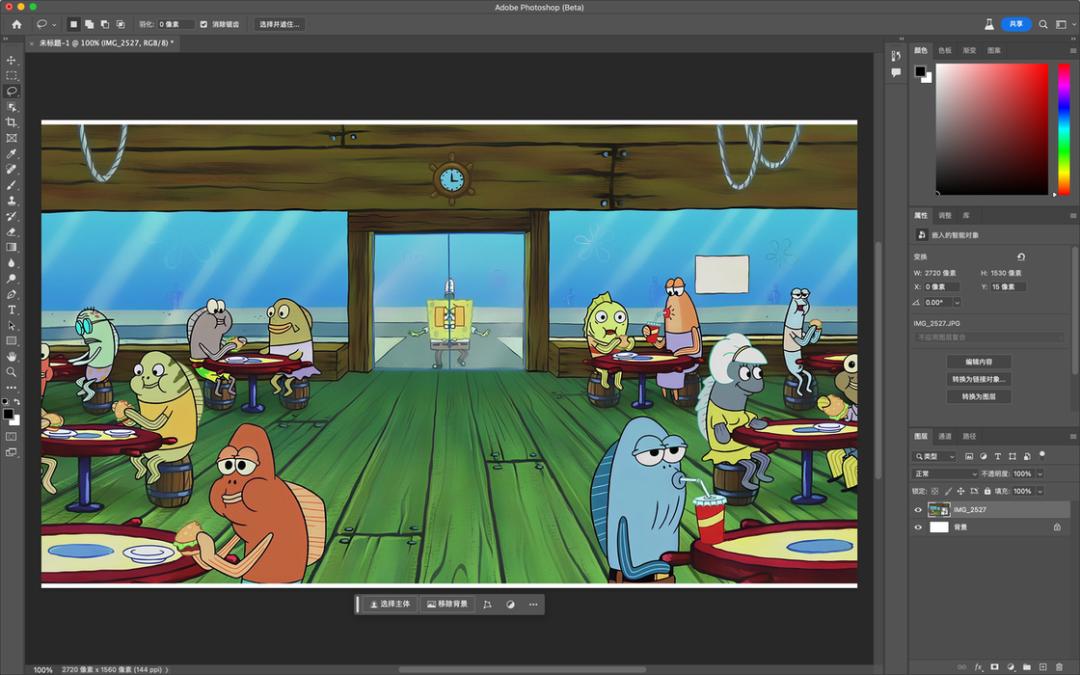
Task: Select the Crop tool
Action: tap(12, 123)
